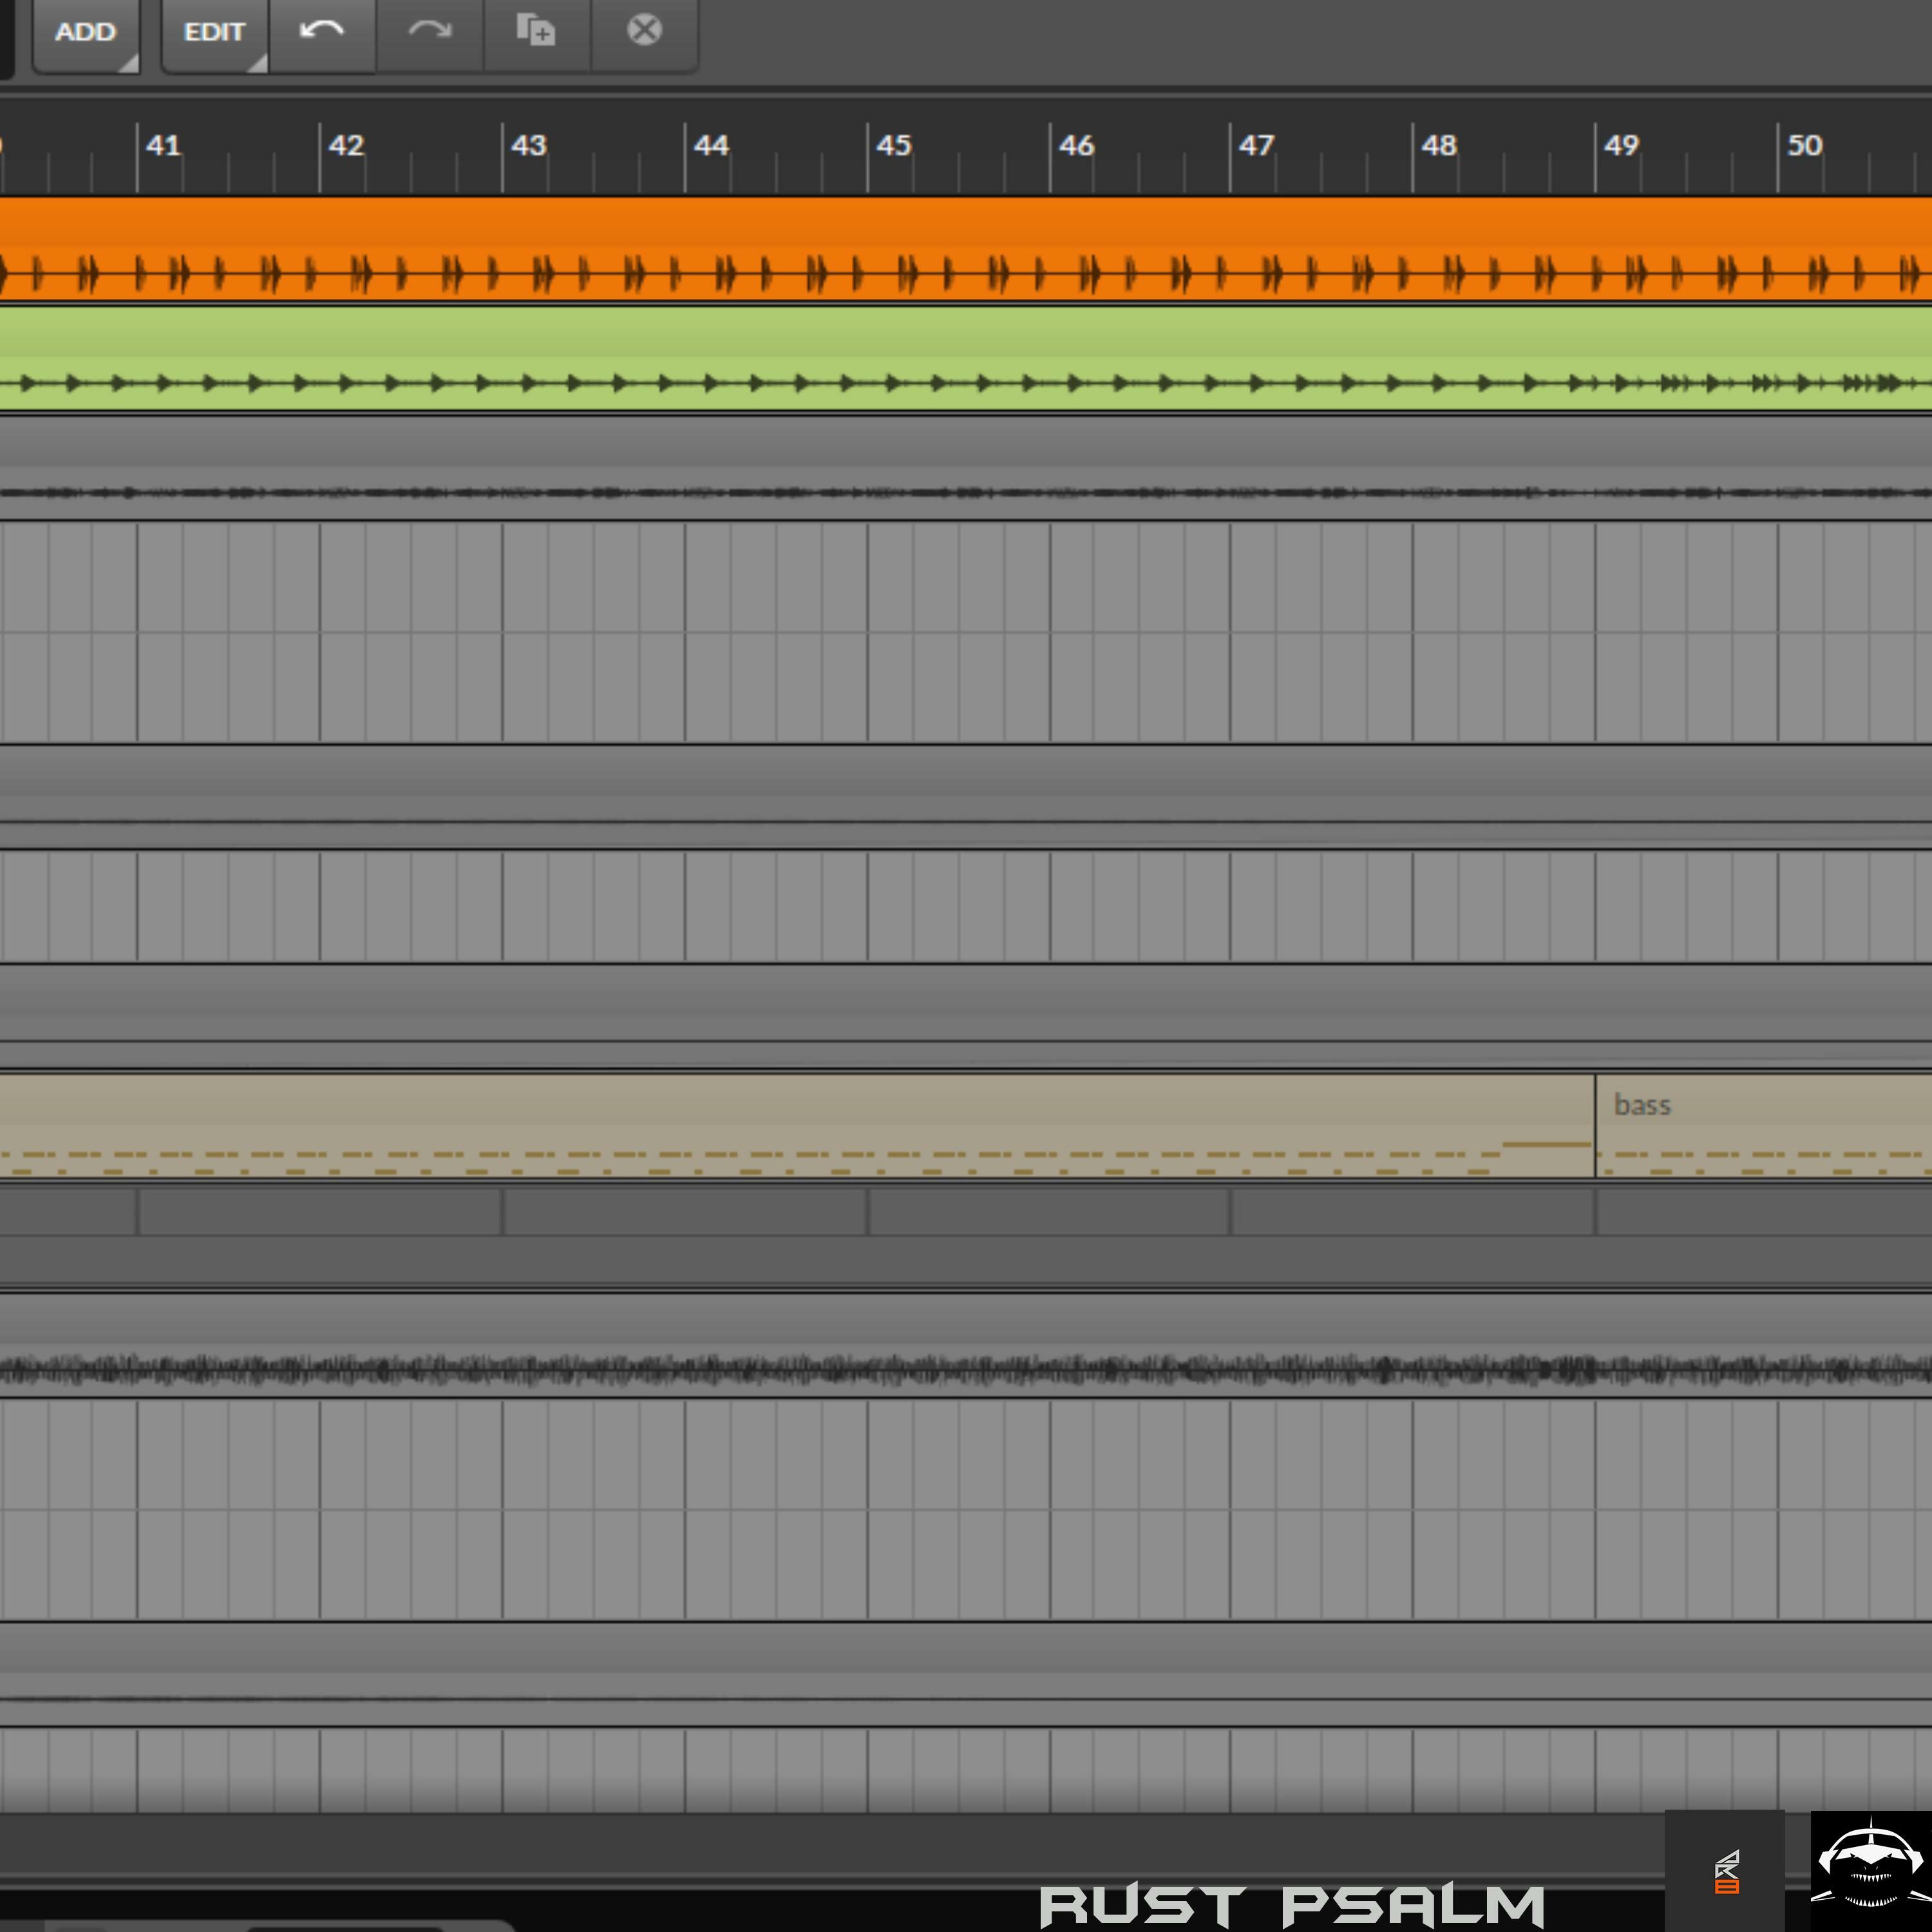
Task: Click the Redo arrow icon
Action: point(429,31)
